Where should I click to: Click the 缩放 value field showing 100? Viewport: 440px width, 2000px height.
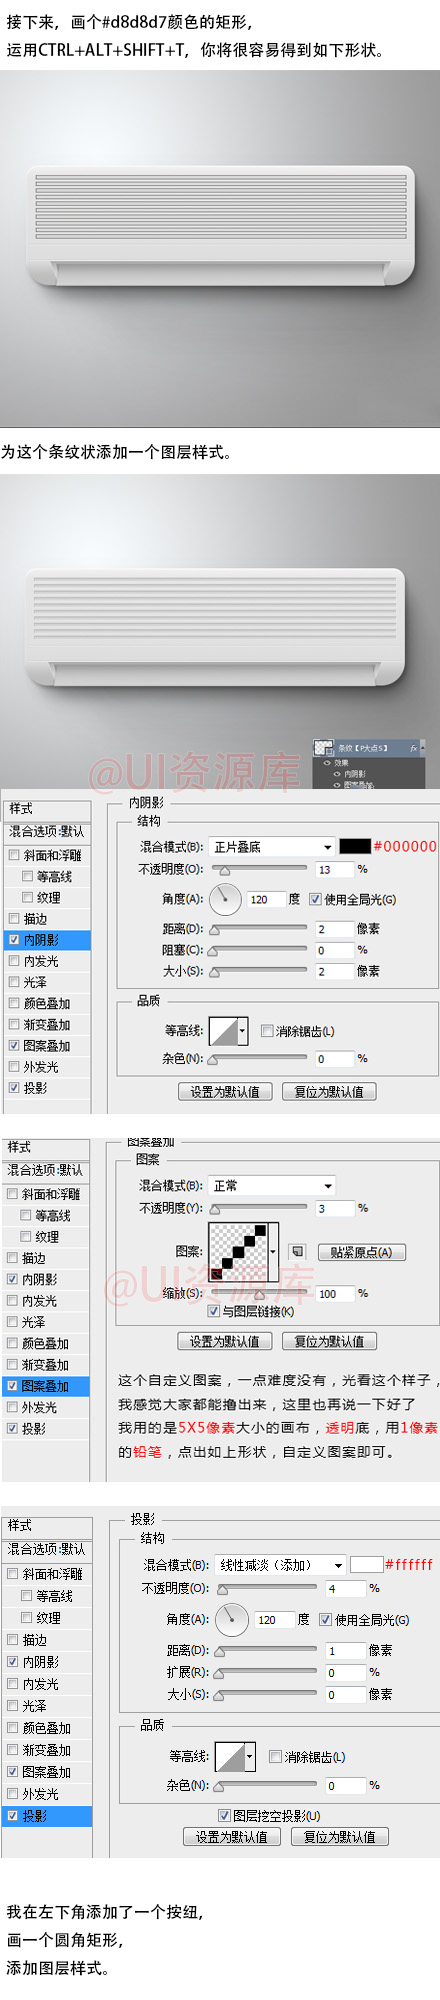pyautogui.click(x=334, y=1294)
